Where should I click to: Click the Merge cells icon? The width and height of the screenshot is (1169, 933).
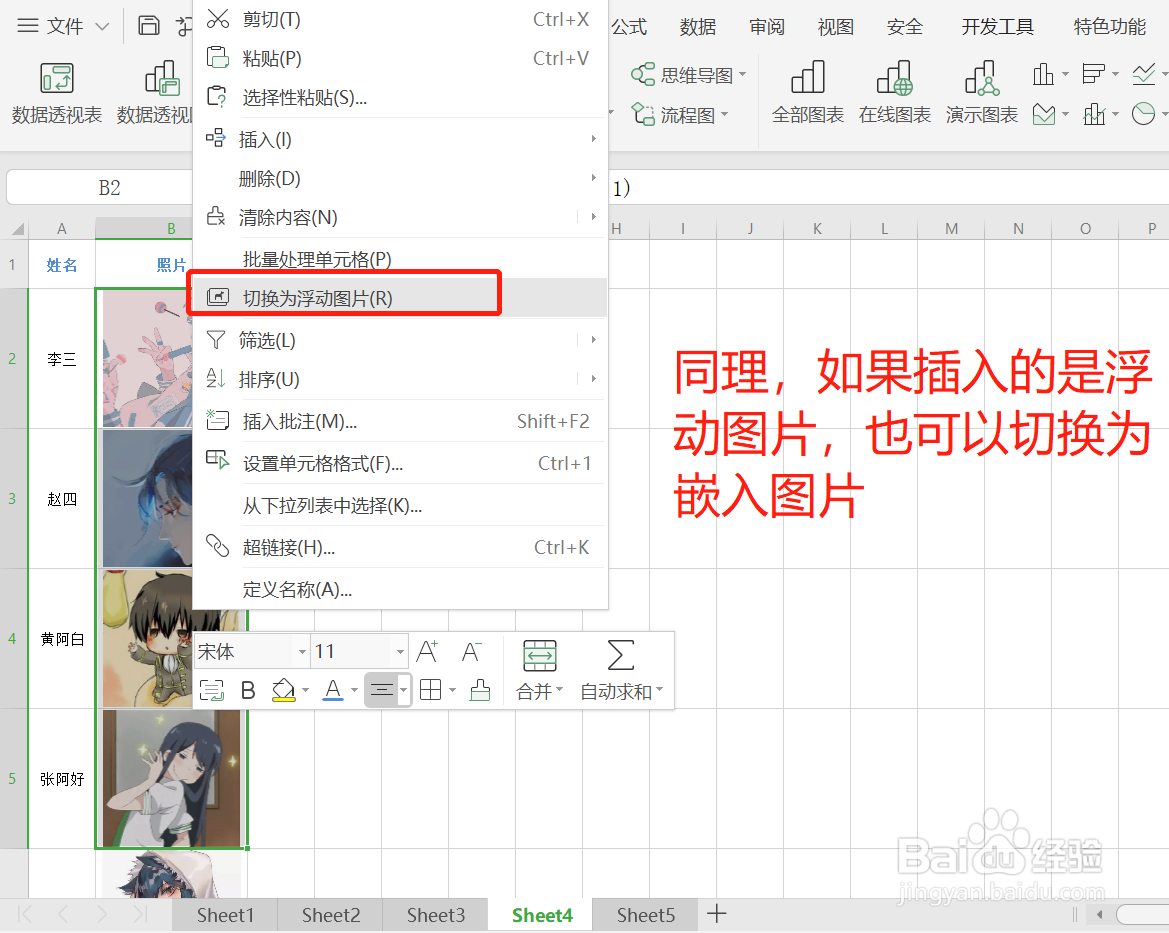540,655
